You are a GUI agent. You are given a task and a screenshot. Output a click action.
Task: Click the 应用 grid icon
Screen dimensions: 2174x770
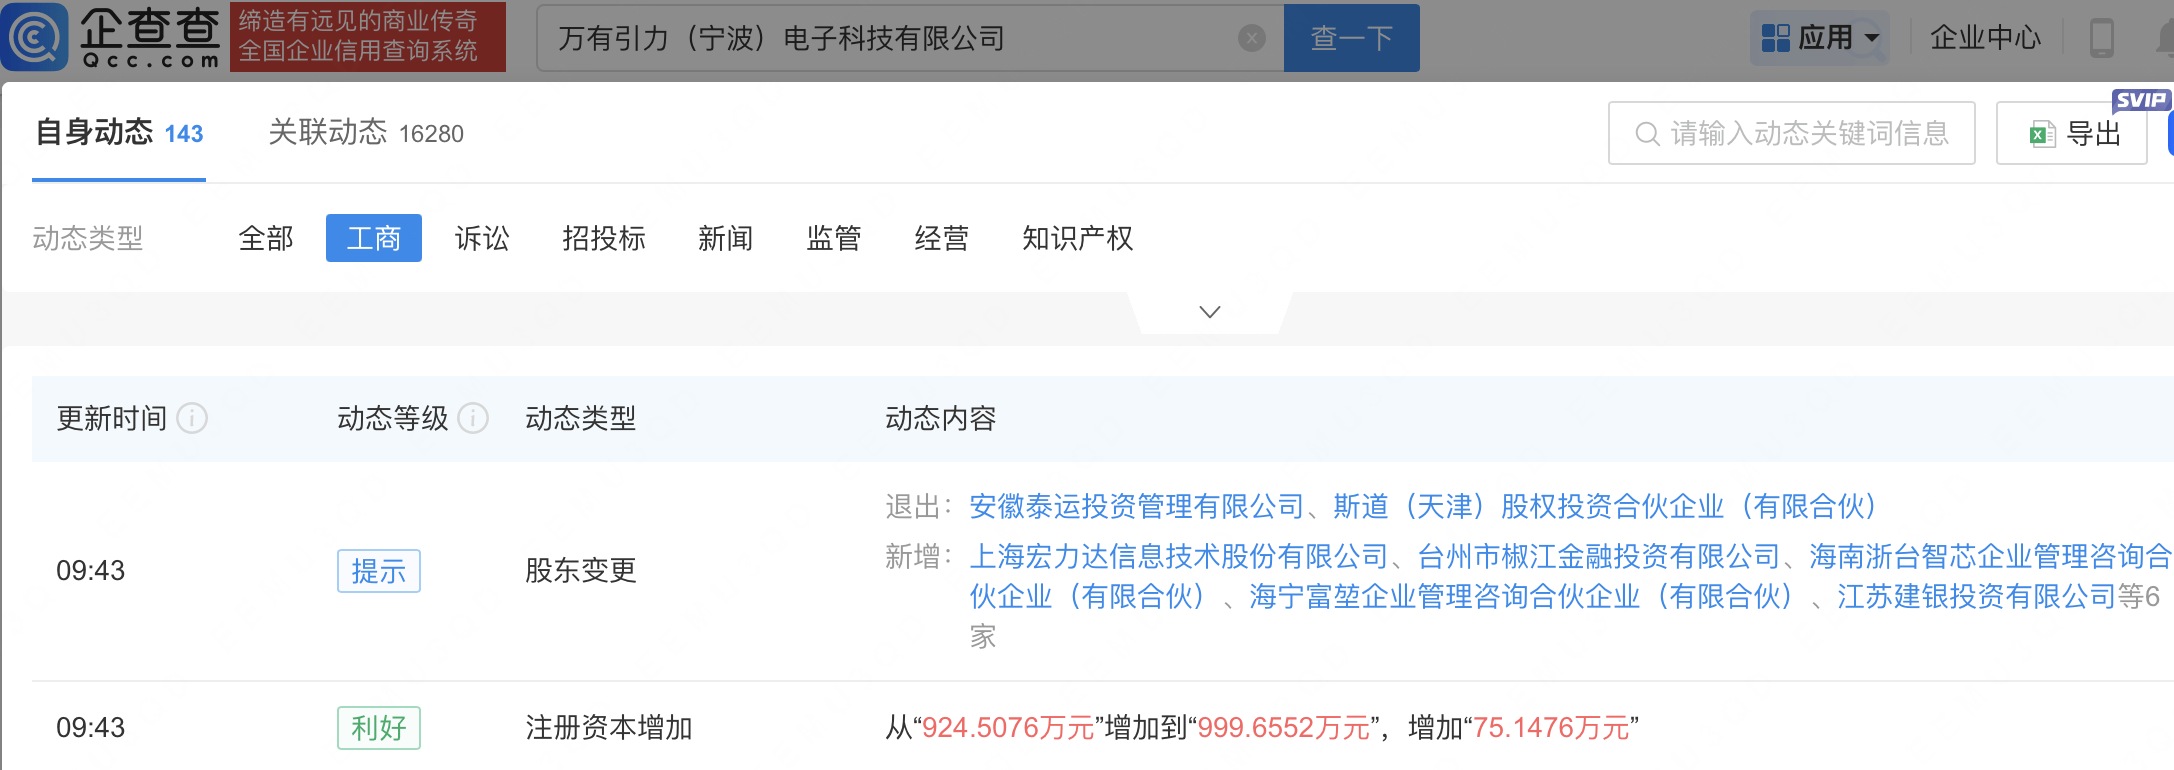click(1775, 38)
